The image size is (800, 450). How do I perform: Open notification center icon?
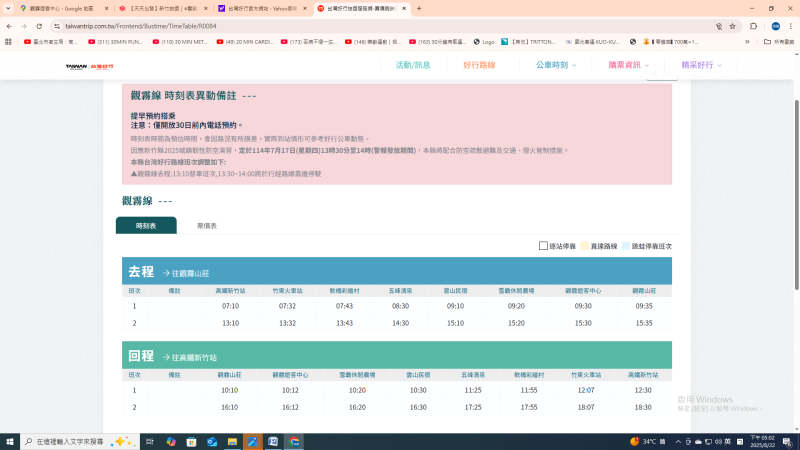[x=788, y=442]
